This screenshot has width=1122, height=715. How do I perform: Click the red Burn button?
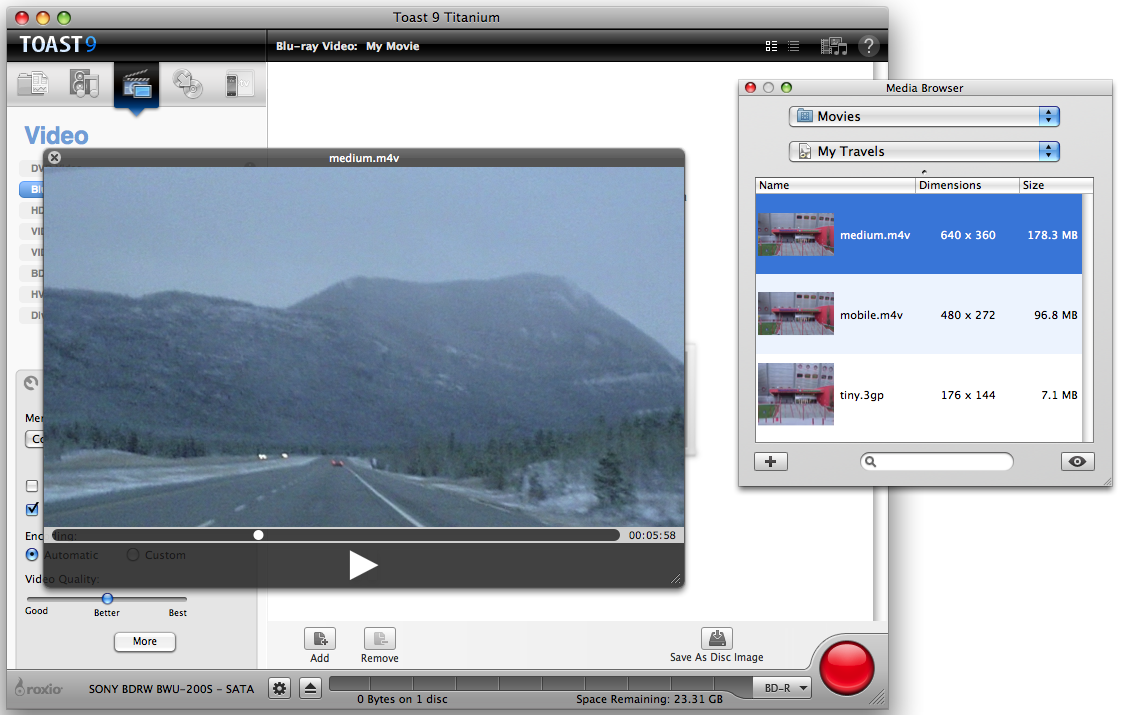(x=847, y=668)
